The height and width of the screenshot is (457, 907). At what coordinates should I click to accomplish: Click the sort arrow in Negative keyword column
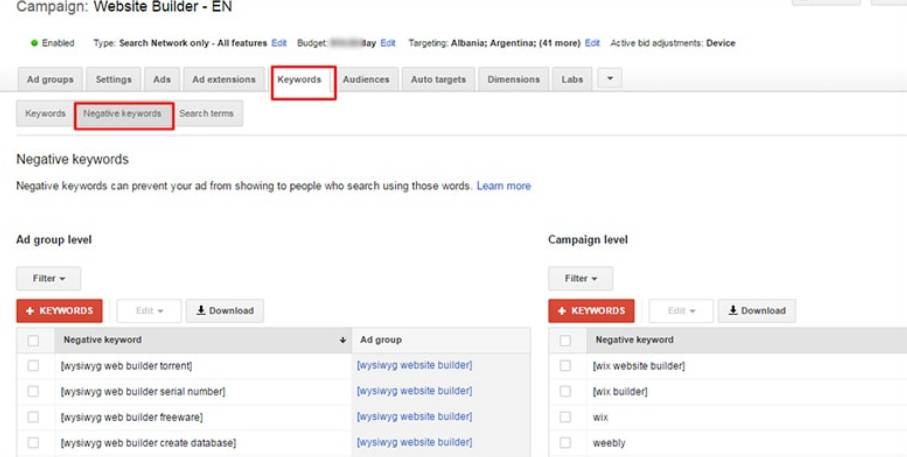tap(343, 340)
